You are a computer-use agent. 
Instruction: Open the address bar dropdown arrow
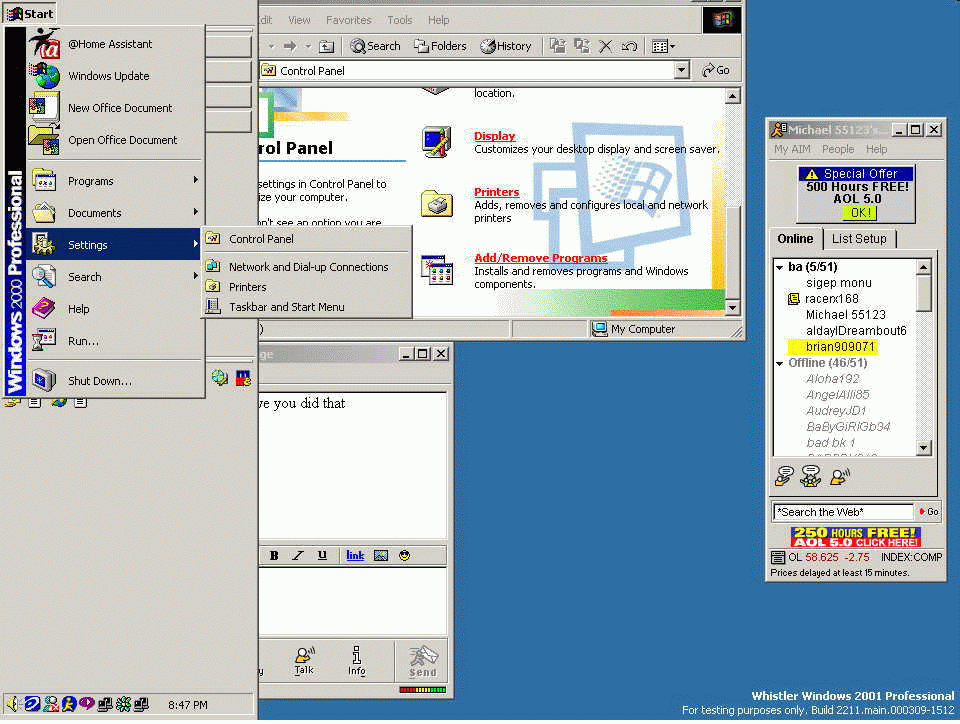point(681,70)
